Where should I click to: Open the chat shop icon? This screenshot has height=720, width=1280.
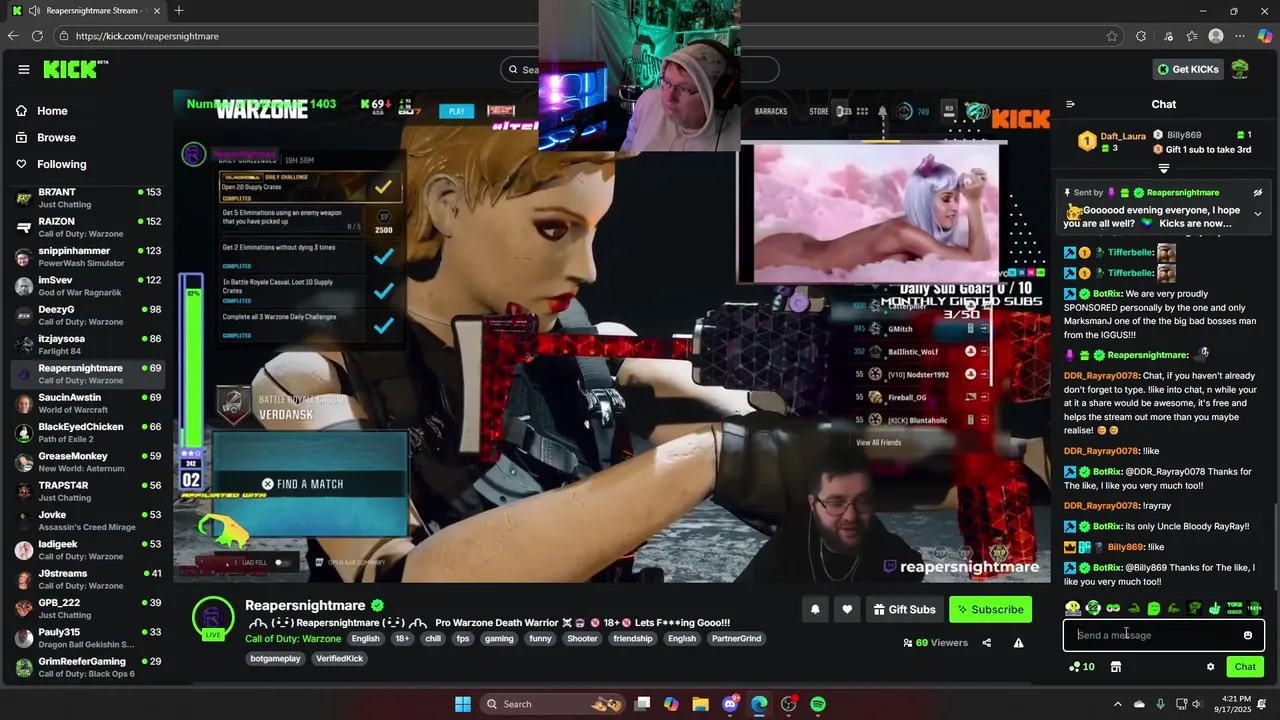[x=1116, y=667]
